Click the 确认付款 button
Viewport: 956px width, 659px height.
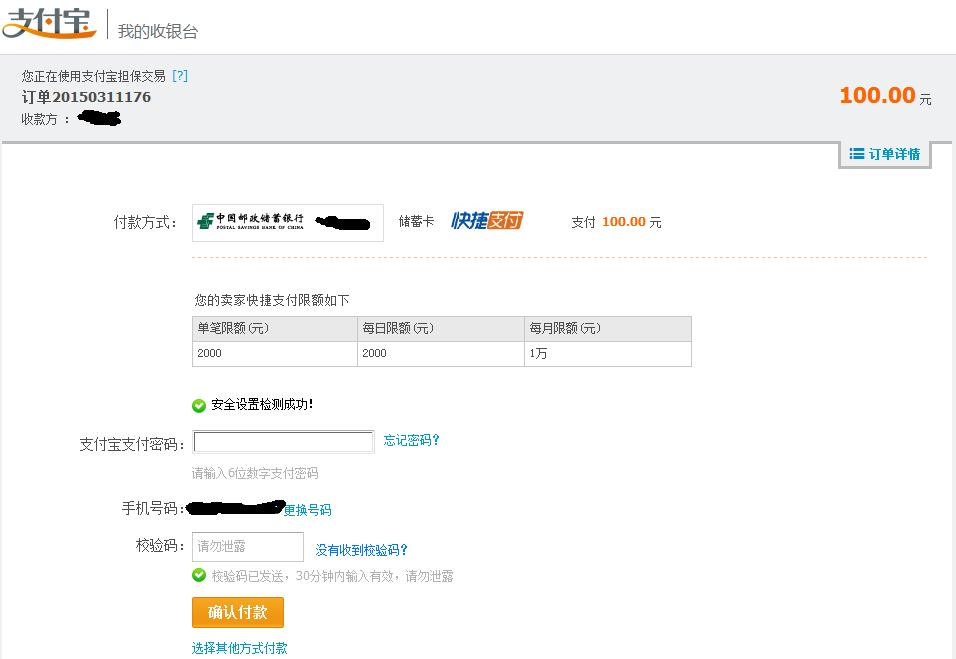[238, 612]
